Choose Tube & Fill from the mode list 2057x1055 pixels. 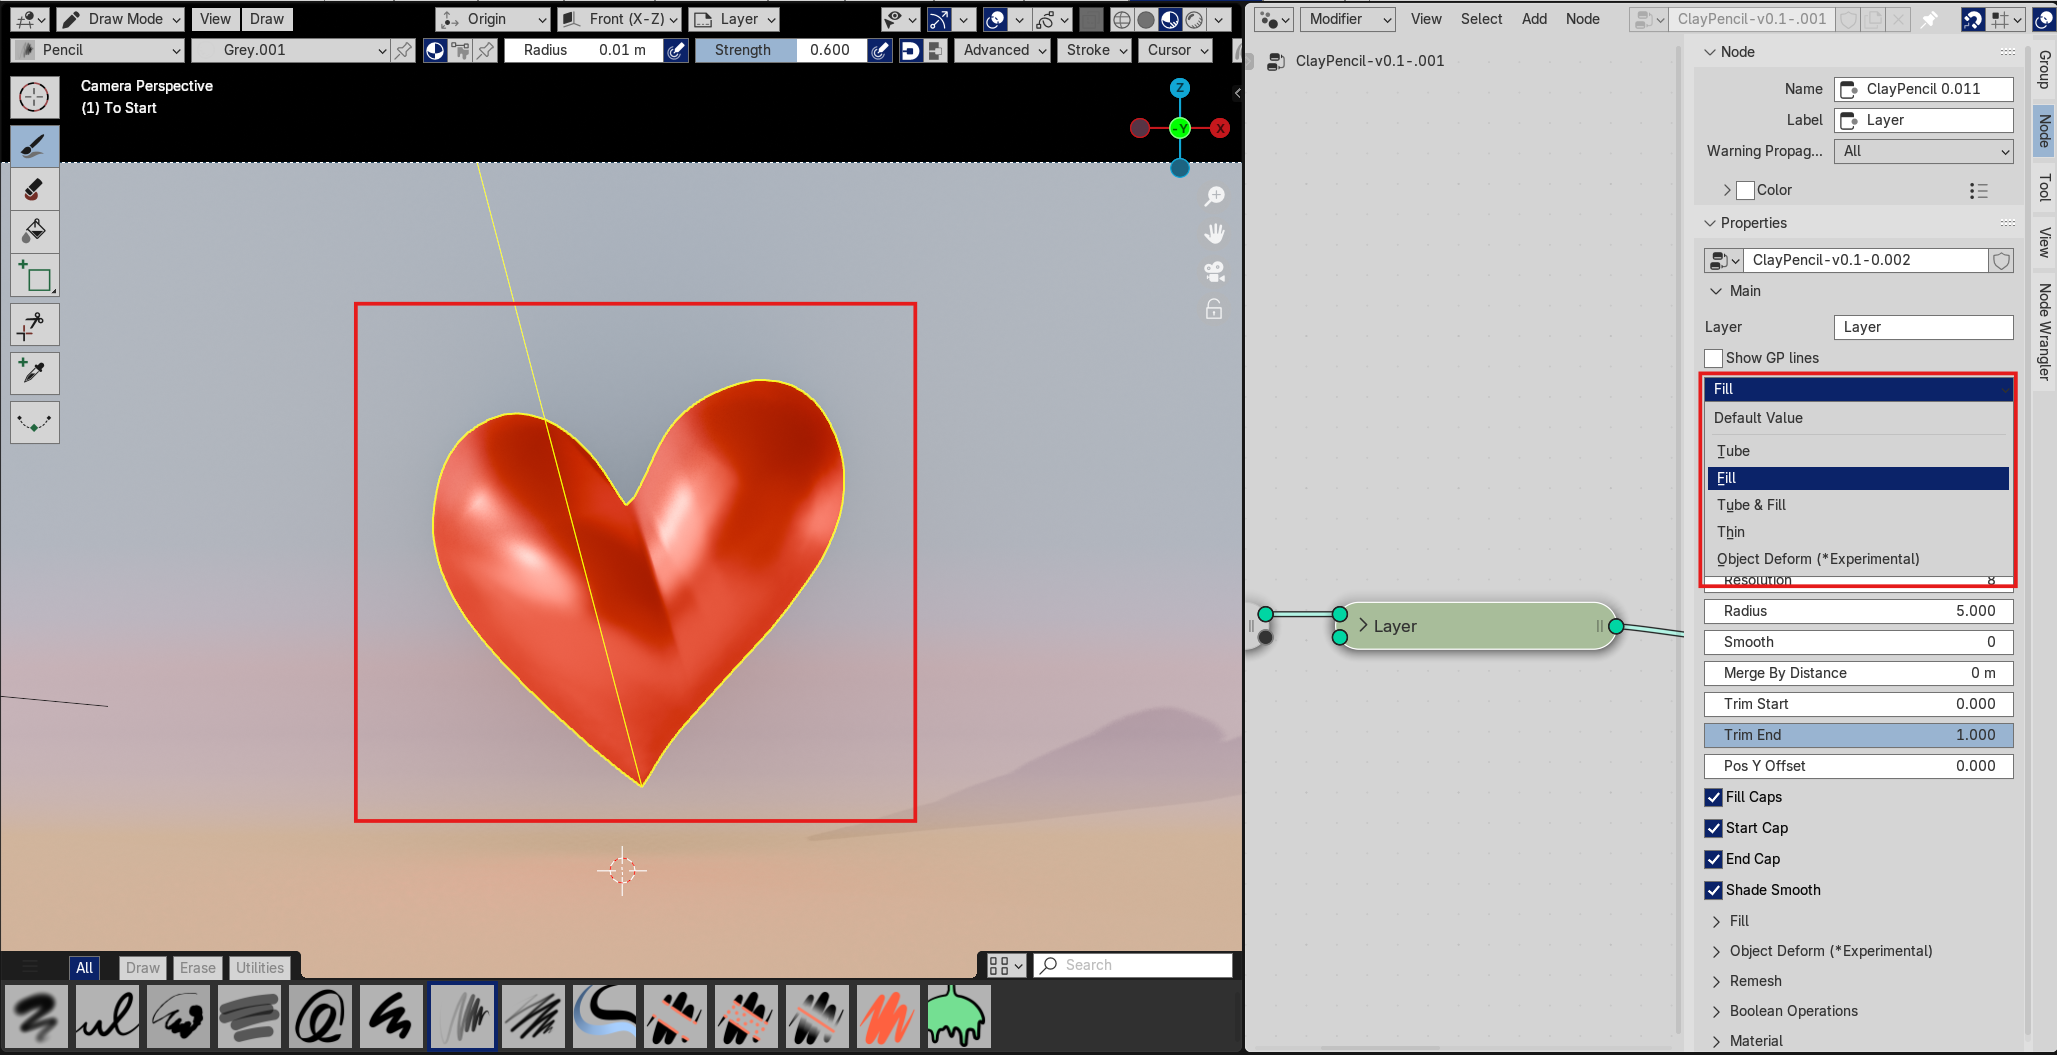(1858, 505)
